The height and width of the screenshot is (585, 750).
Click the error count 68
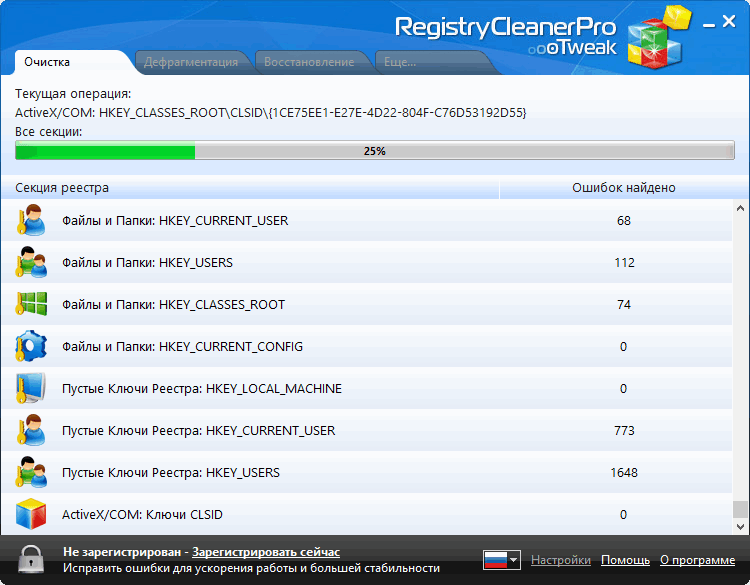point(624,221)
